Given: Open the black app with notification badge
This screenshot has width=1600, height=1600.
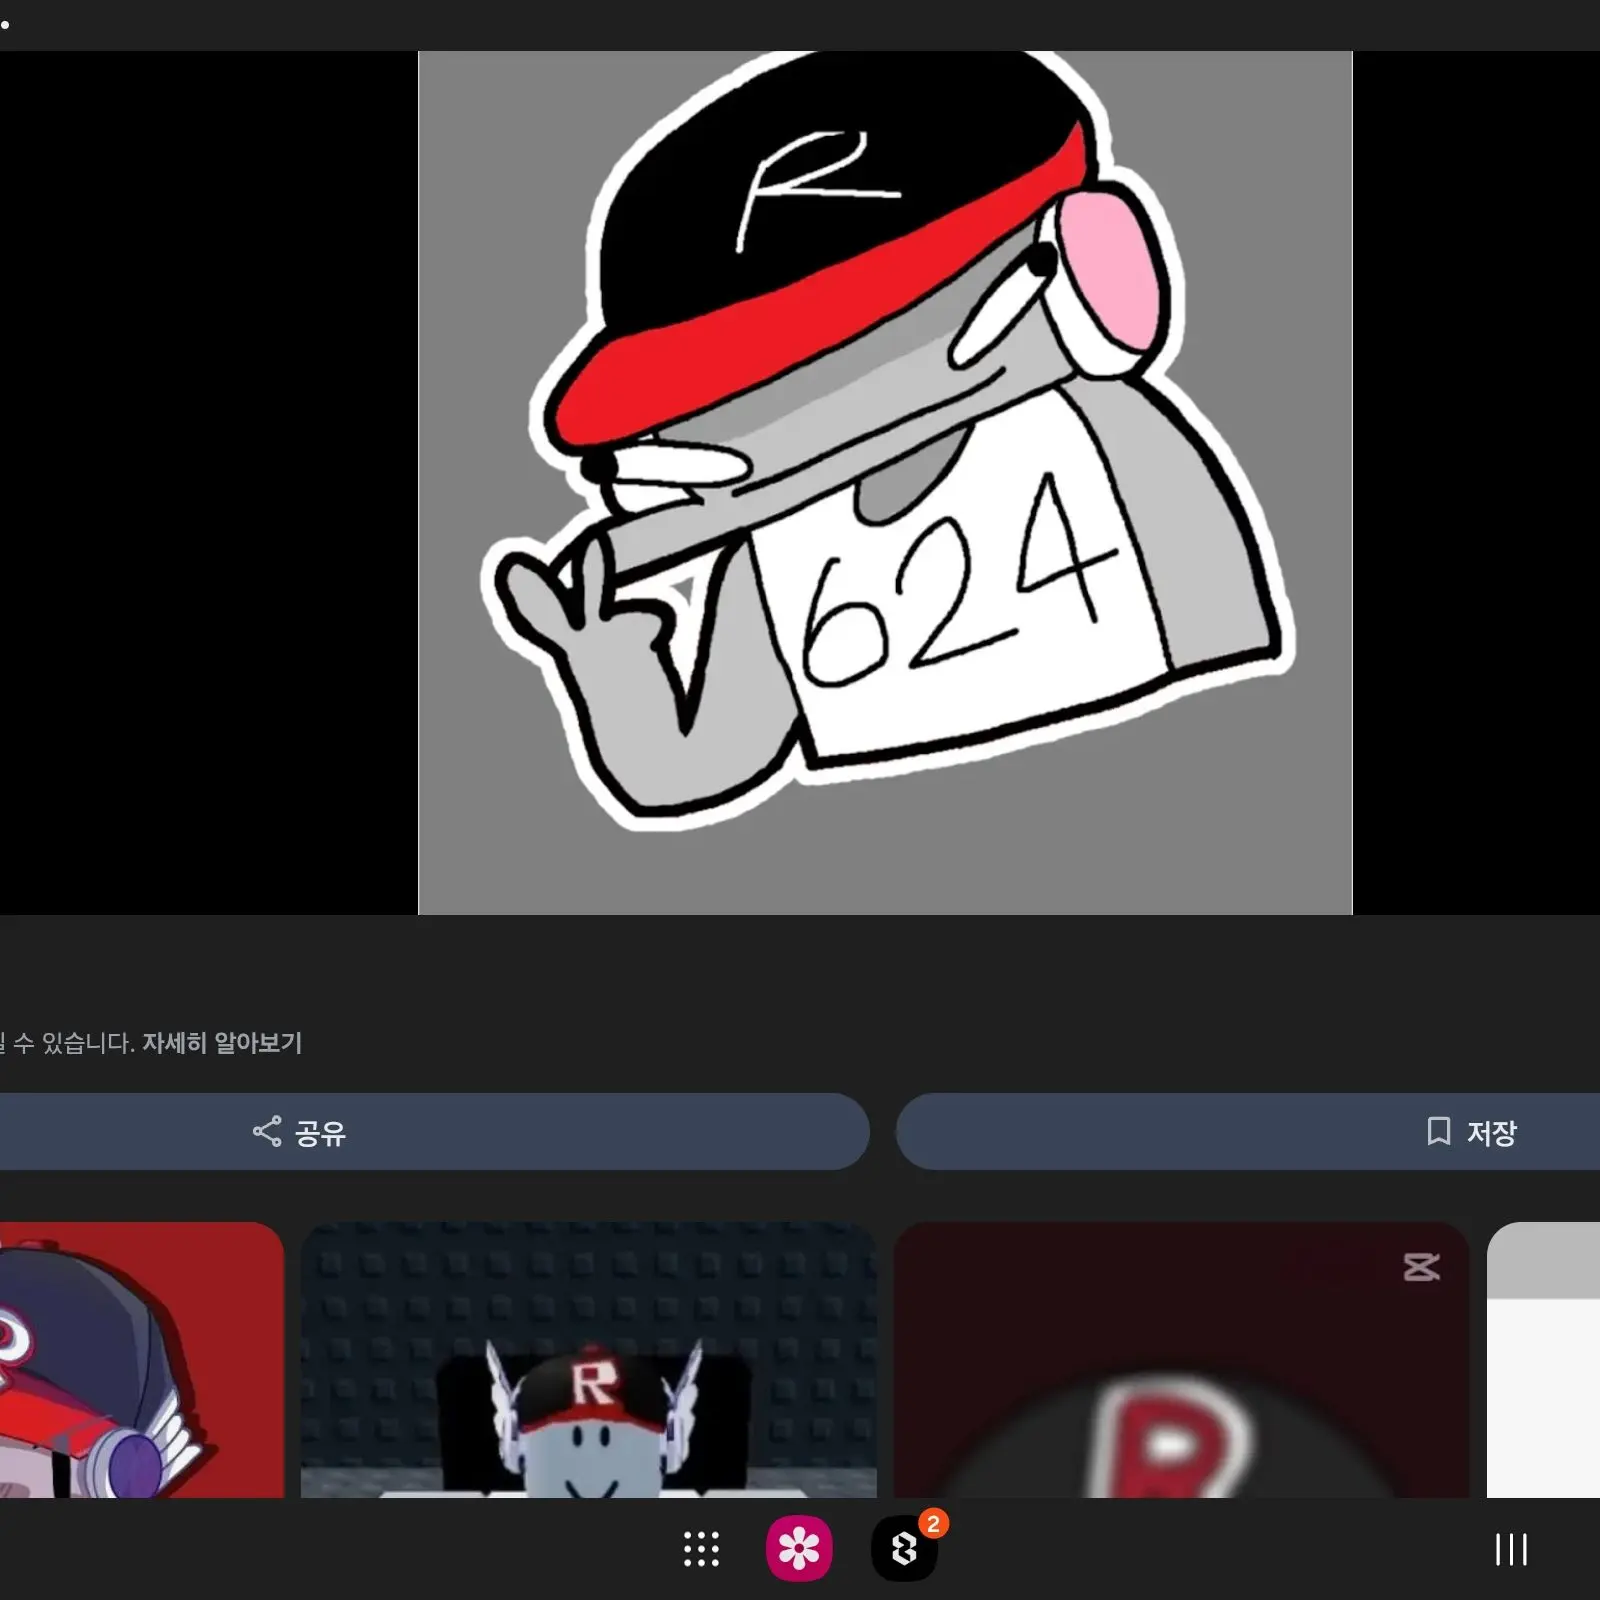Looking at the screenshot, I should pos(903,1550).
